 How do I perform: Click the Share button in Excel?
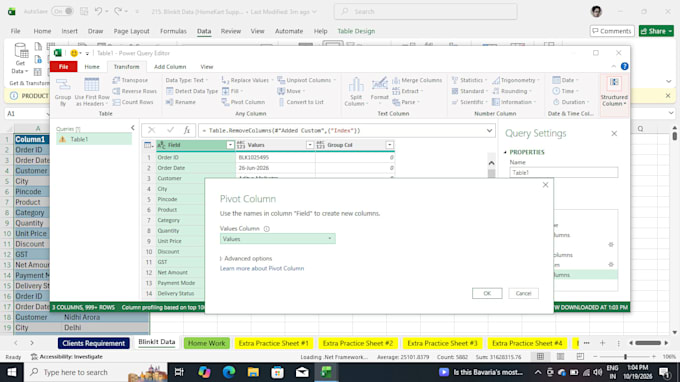pyautogui.click(x=656, y=31)
